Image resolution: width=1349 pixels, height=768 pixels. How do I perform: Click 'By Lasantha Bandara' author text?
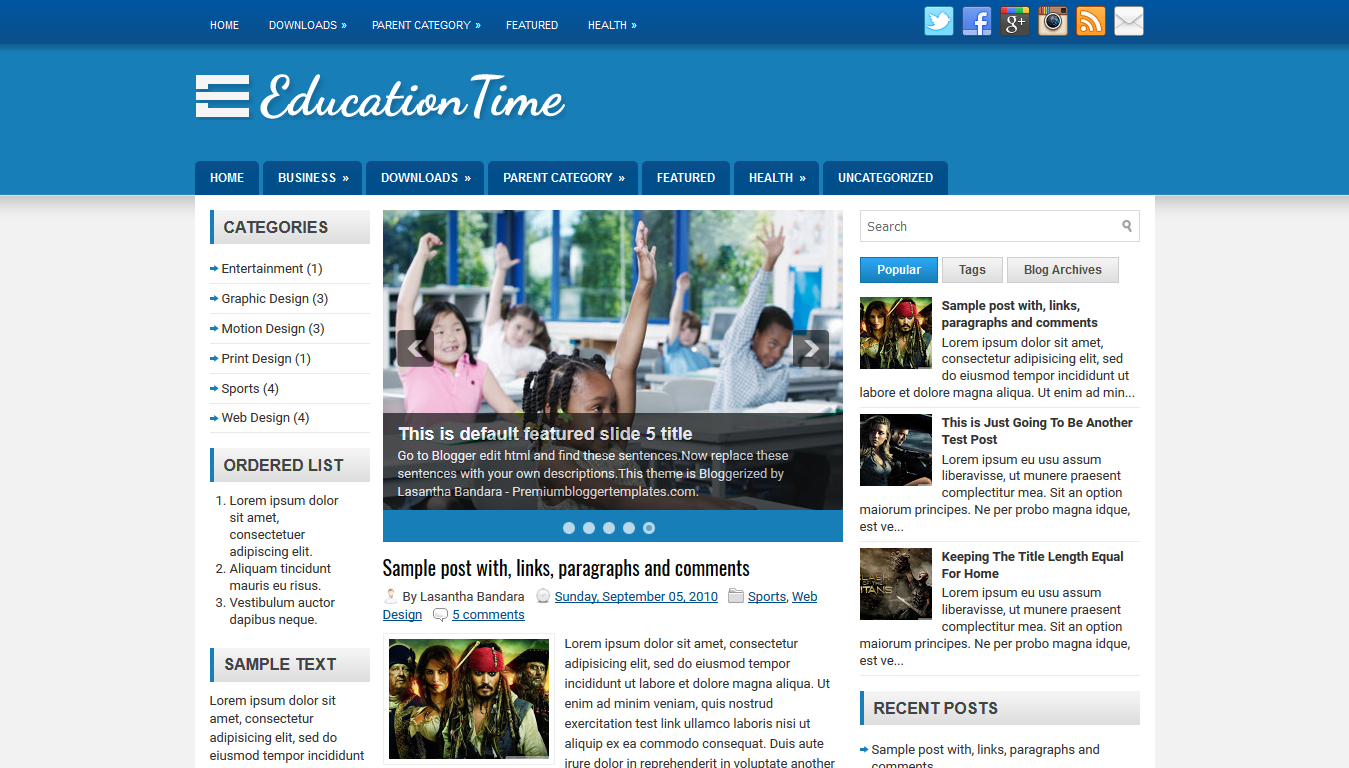[463, 596]
